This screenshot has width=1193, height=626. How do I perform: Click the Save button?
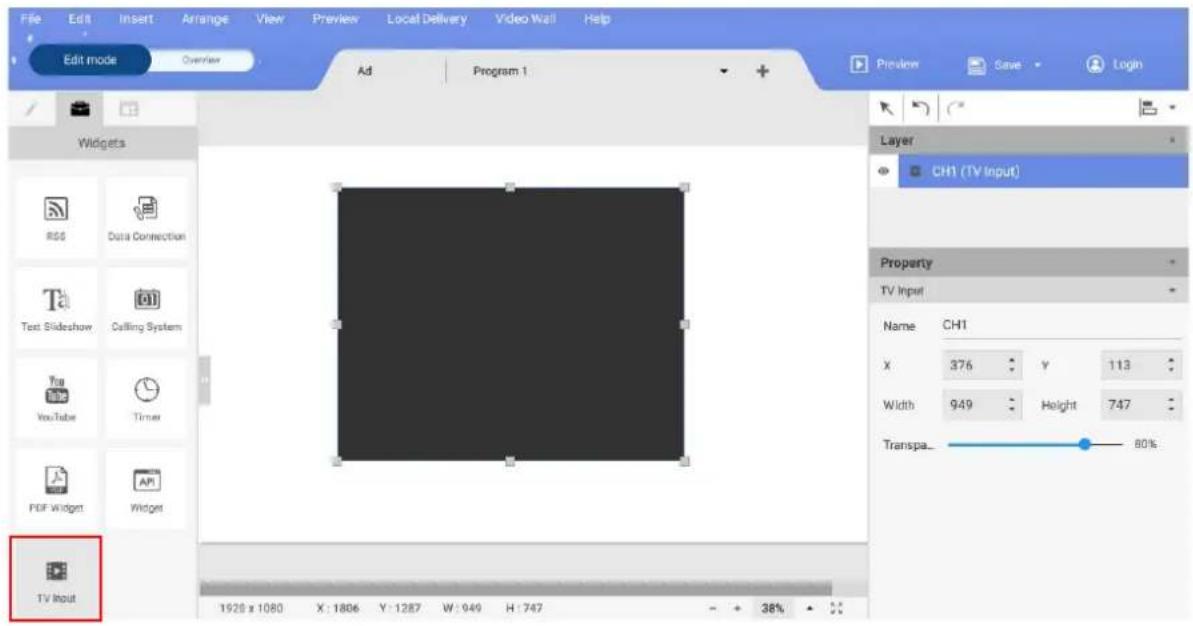(x=994, y=65)
